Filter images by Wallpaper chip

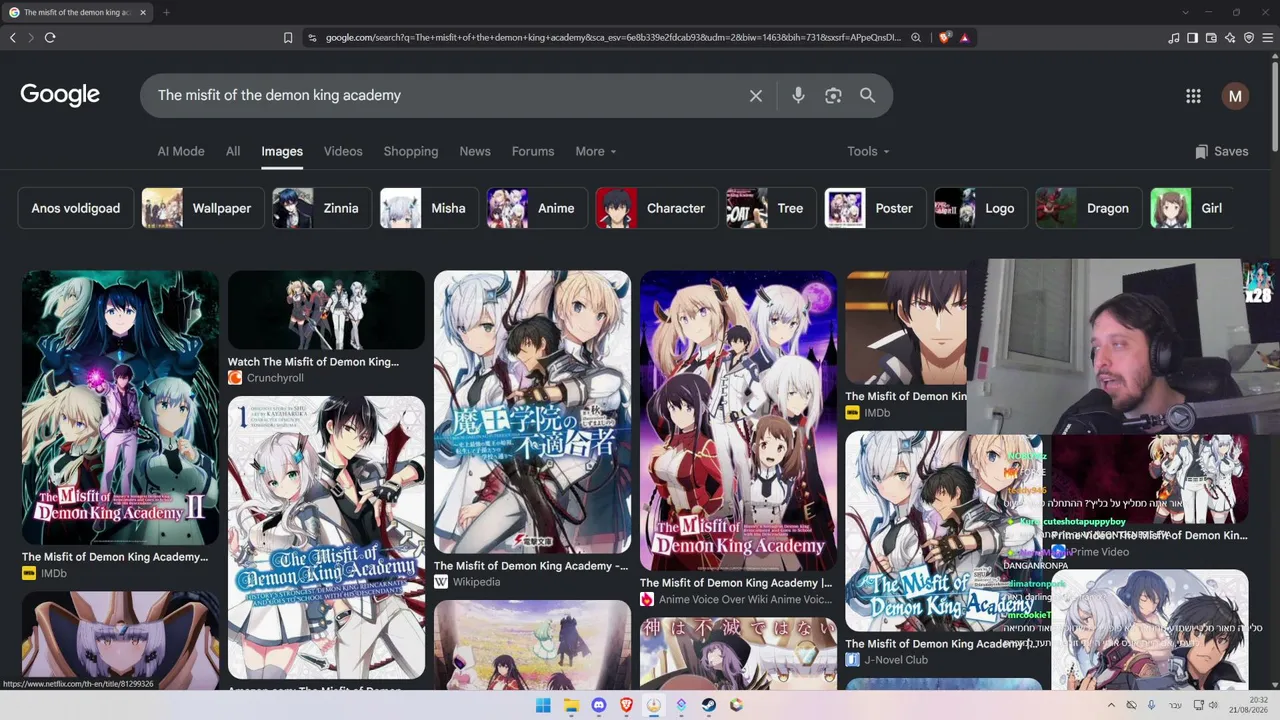tap(203, 208)
